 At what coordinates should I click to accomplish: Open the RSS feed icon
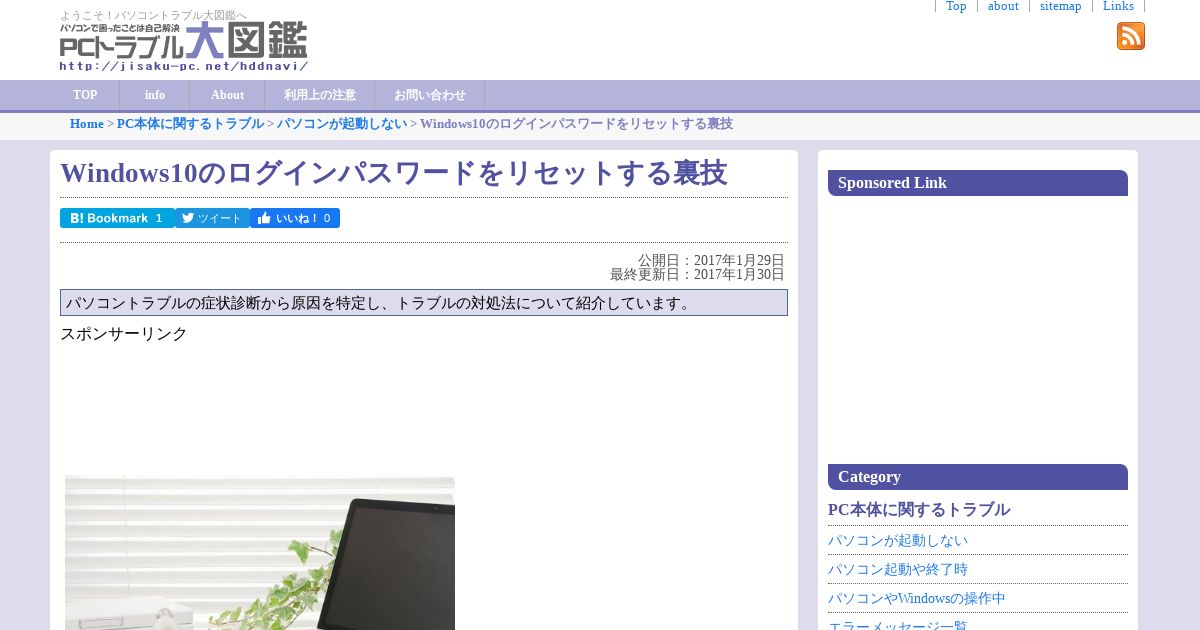[1131, 36]
